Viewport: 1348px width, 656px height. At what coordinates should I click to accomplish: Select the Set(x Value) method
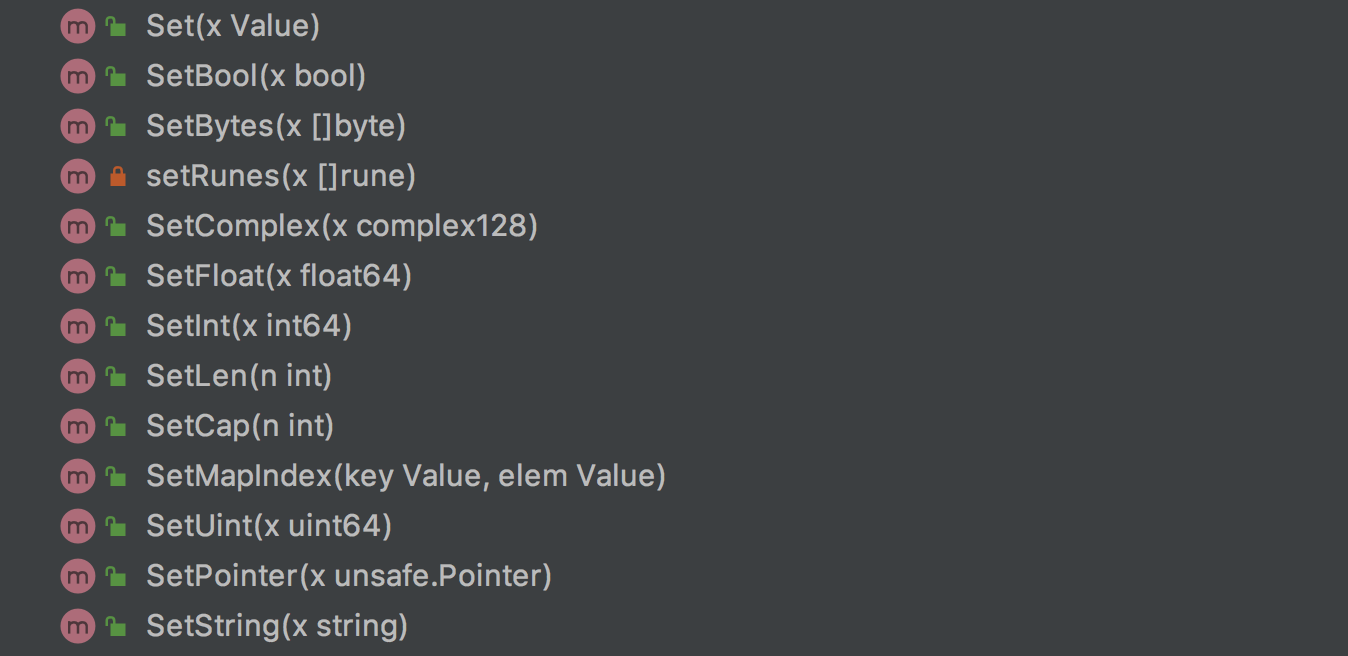232,27
